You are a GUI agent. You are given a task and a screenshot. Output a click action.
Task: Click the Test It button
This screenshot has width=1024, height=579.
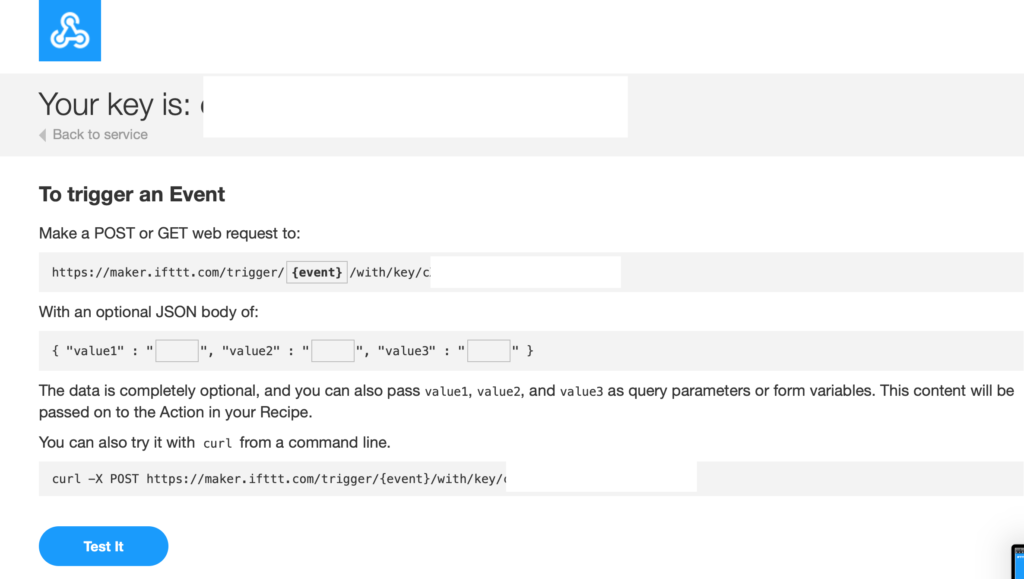coord(103,546)
